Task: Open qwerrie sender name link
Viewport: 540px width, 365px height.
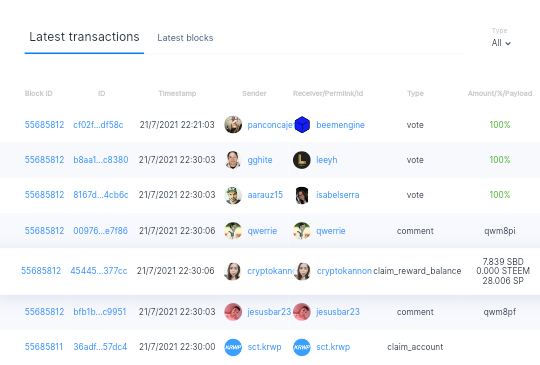Action: coord(262,231)
